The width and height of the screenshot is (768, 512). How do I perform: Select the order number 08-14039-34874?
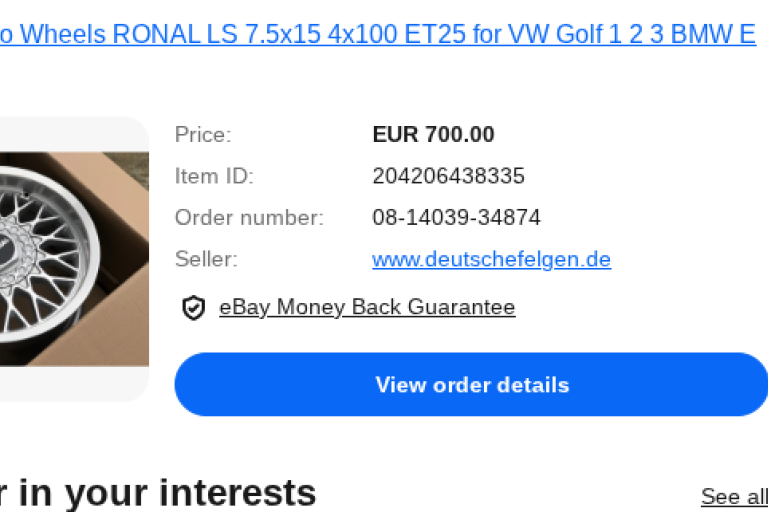[x=456, y=218]
